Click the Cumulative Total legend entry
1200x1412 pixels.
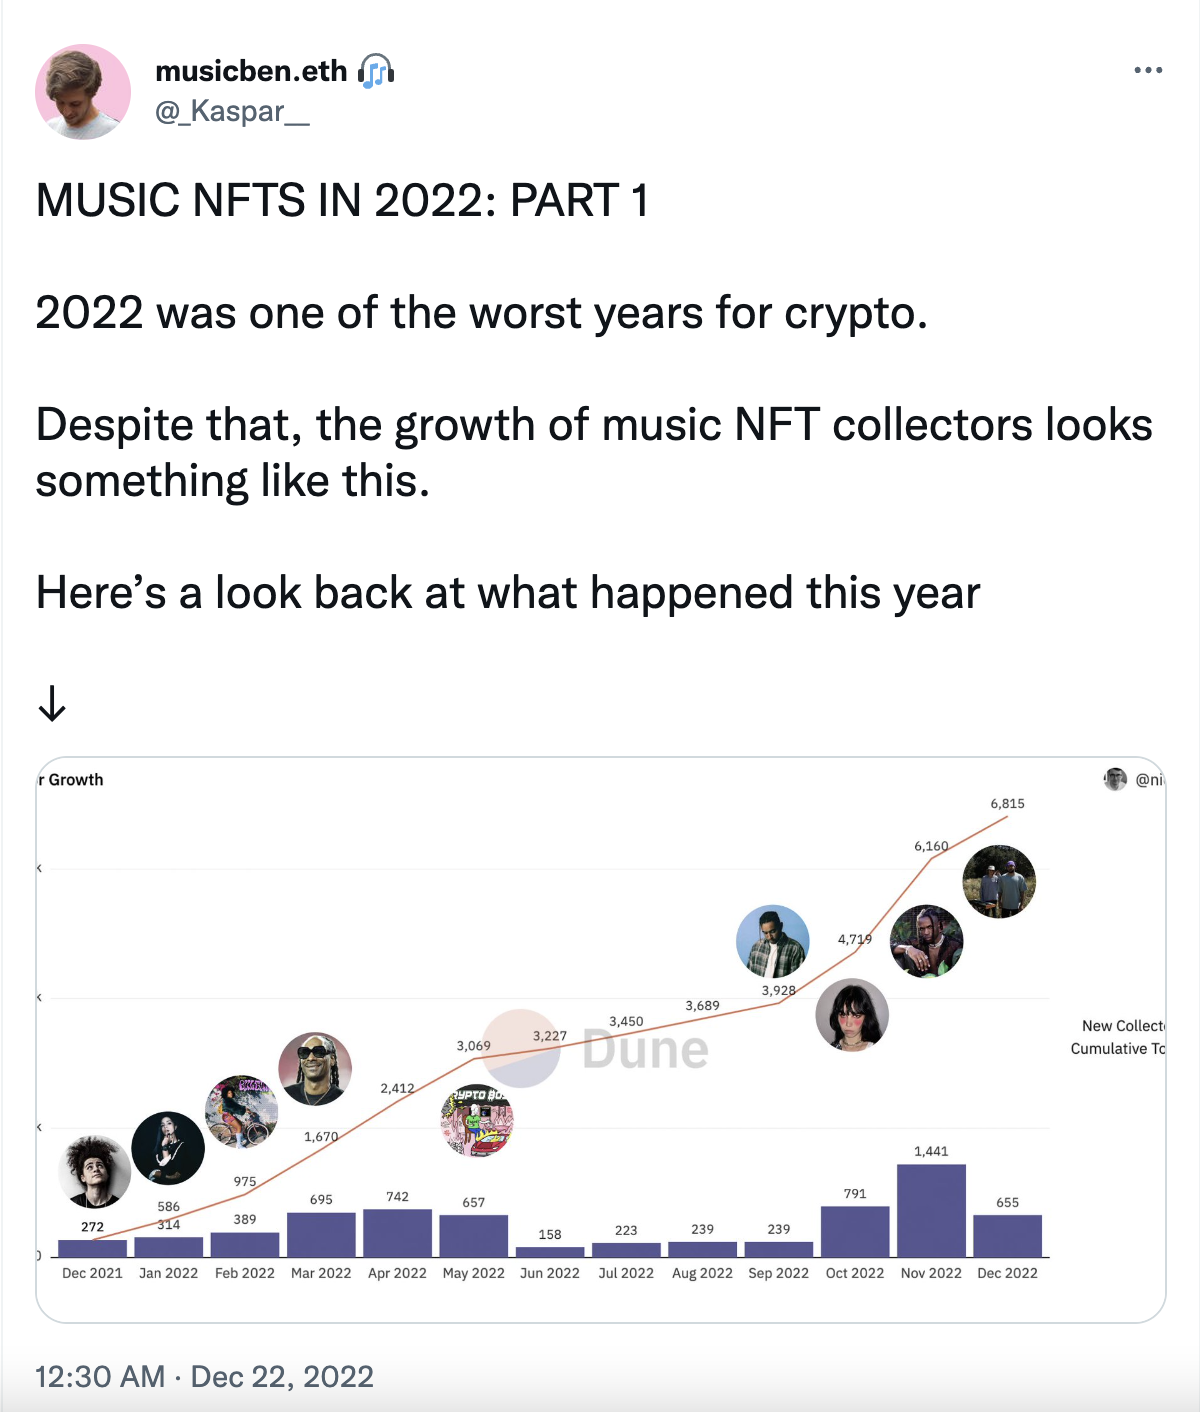[x=1117, y=1048]
